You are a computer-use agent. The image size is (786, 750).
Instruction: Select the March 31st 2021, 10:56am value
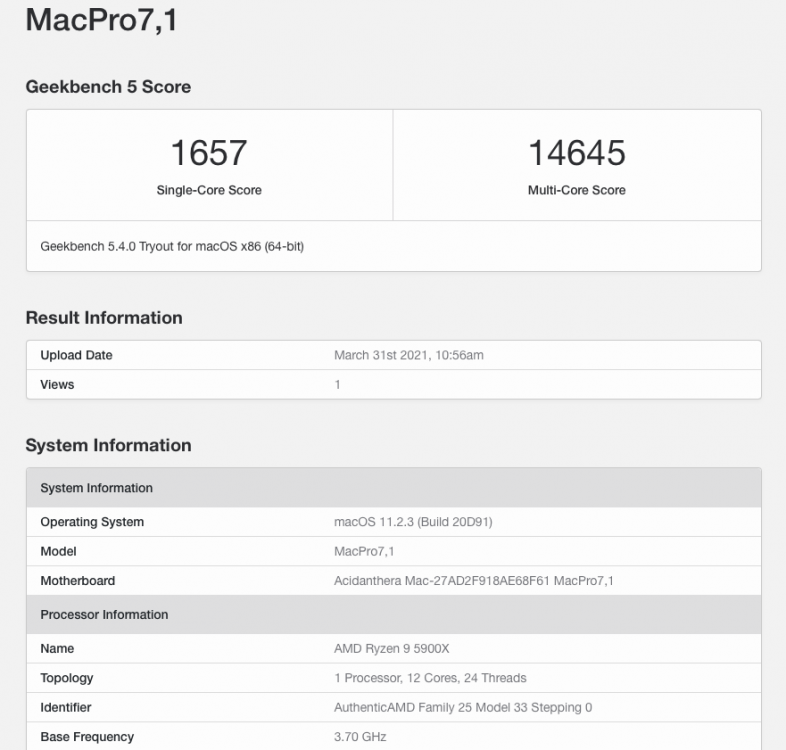pyautogui.click(x=409, y=355)
